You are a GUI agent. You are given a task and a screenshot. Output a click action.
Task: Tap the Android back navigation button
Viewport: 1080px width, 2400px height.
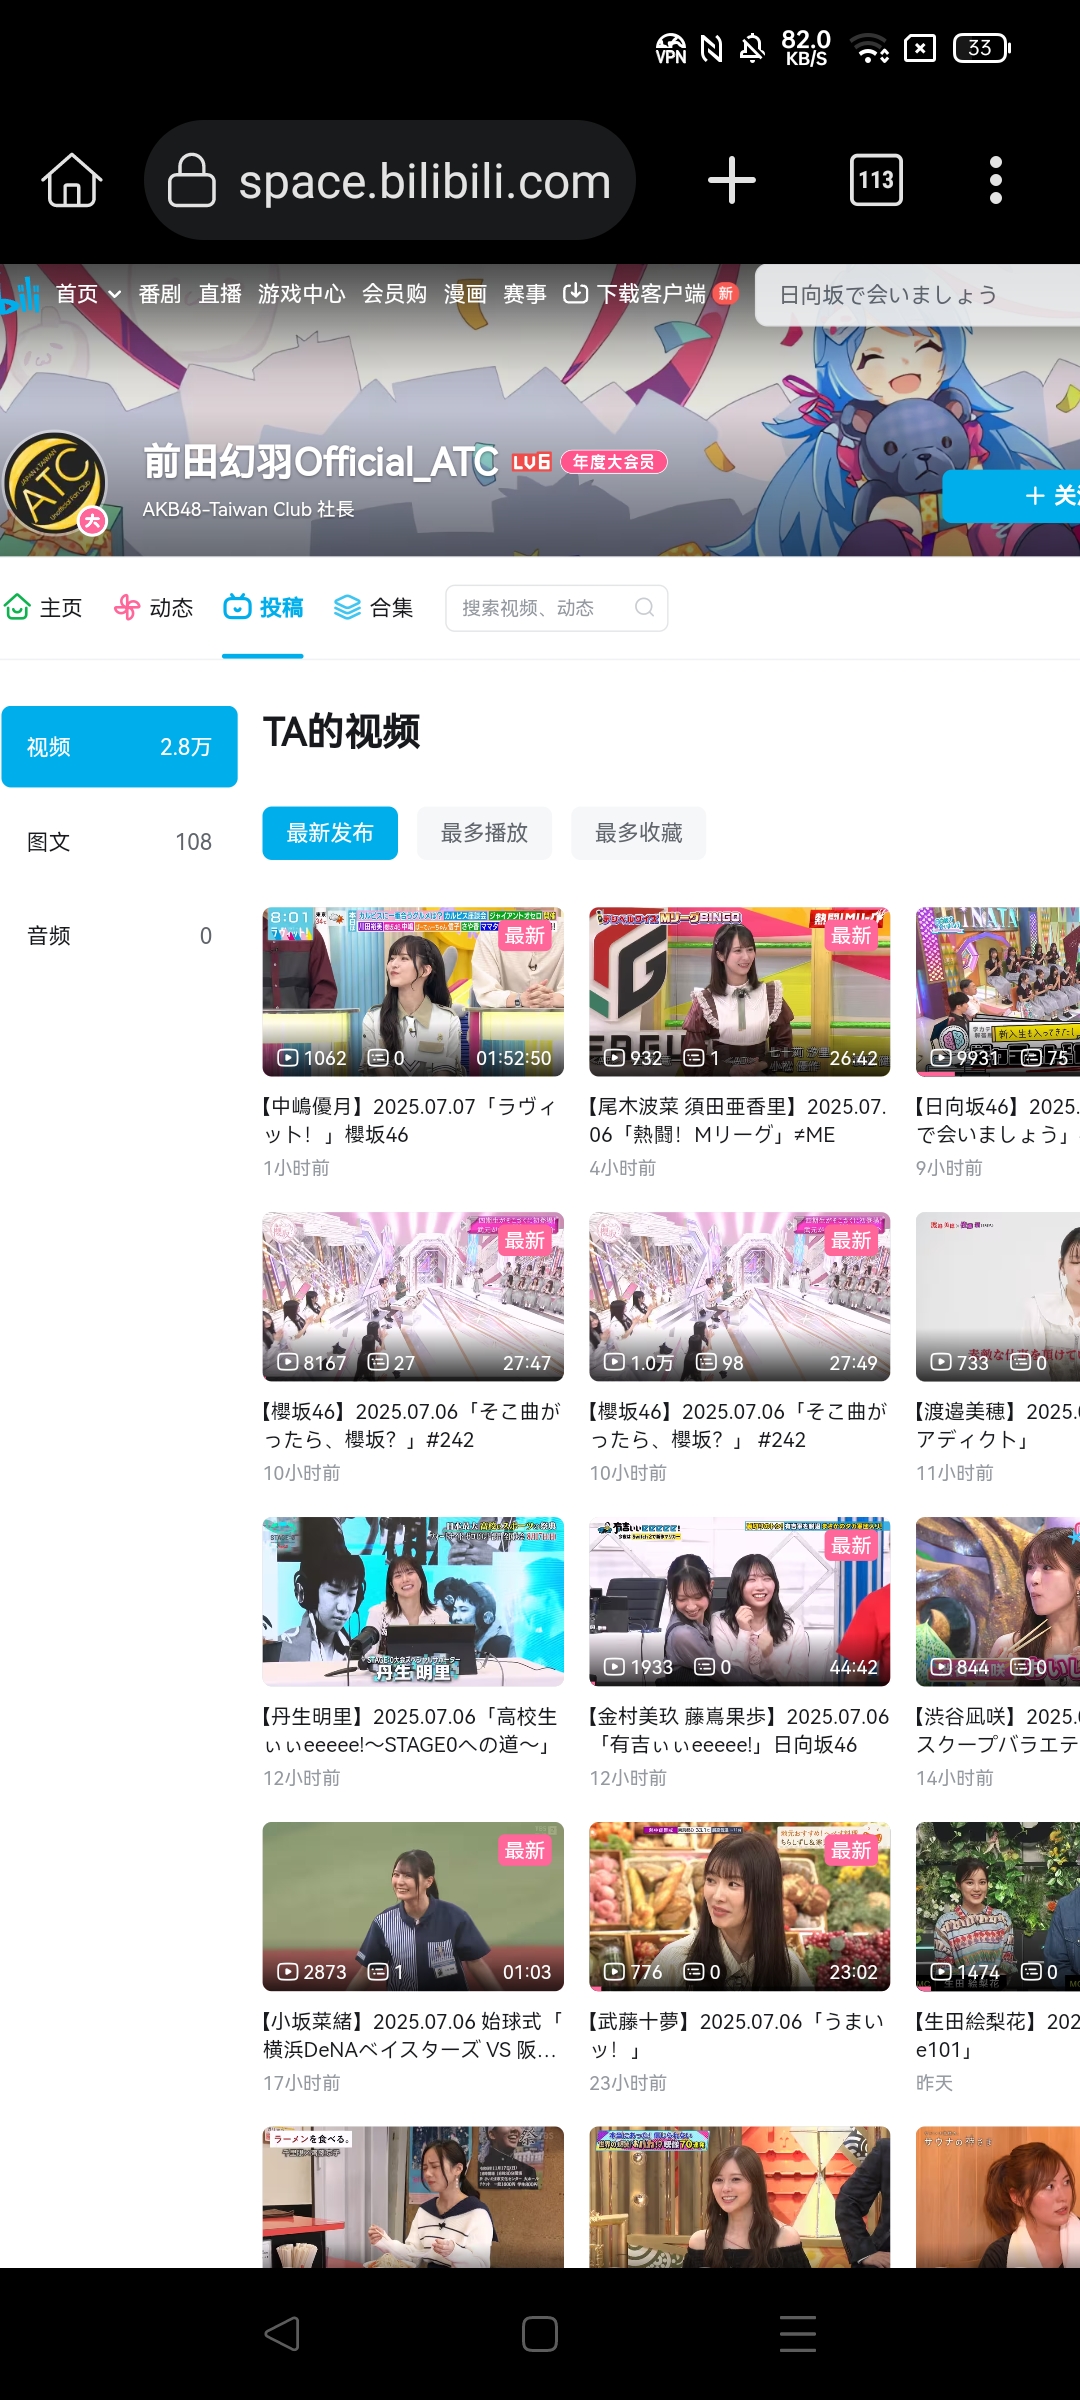coord(282,2334)
